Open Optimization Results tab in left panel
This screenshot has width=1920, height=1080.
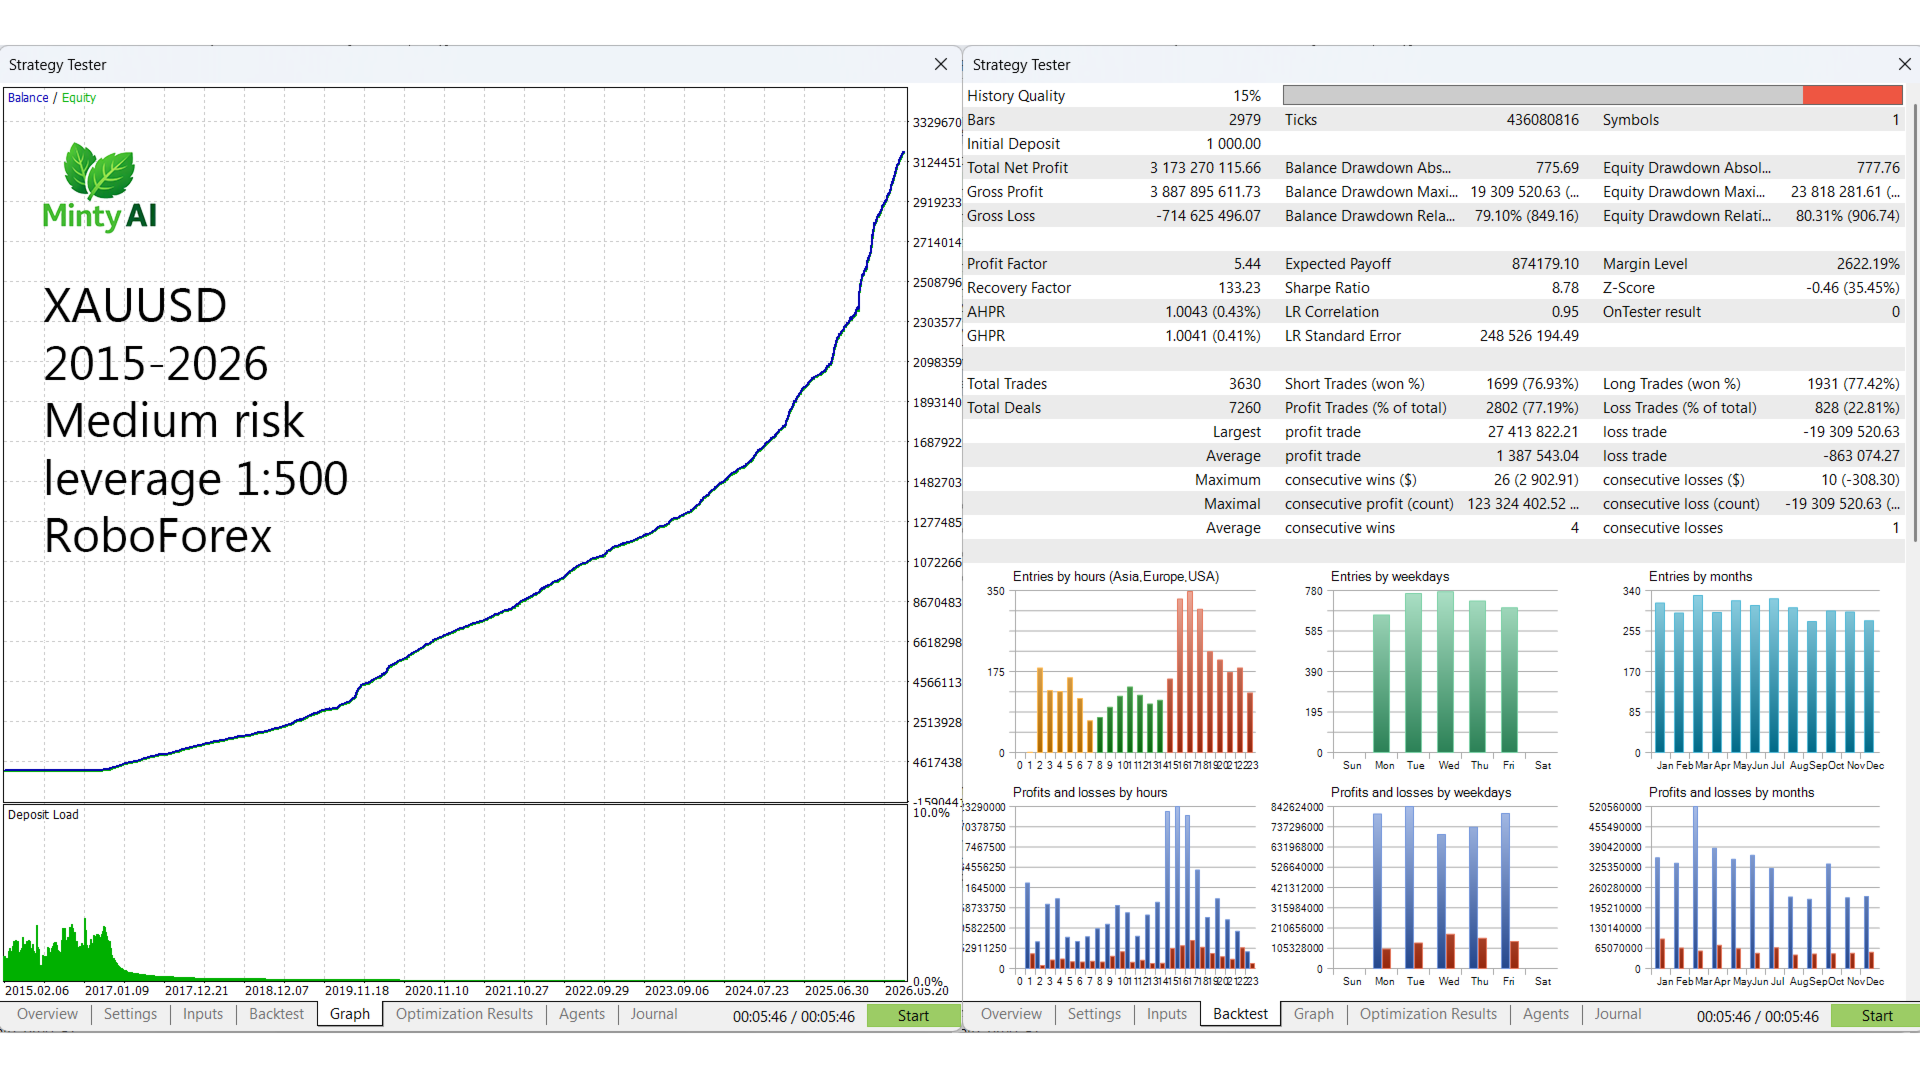(x=464, y=1014)
